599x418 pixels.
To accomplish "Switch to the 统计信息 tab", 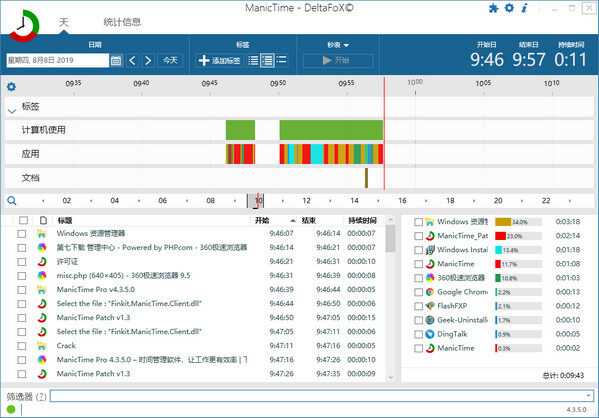I will [x=122, y=22].
